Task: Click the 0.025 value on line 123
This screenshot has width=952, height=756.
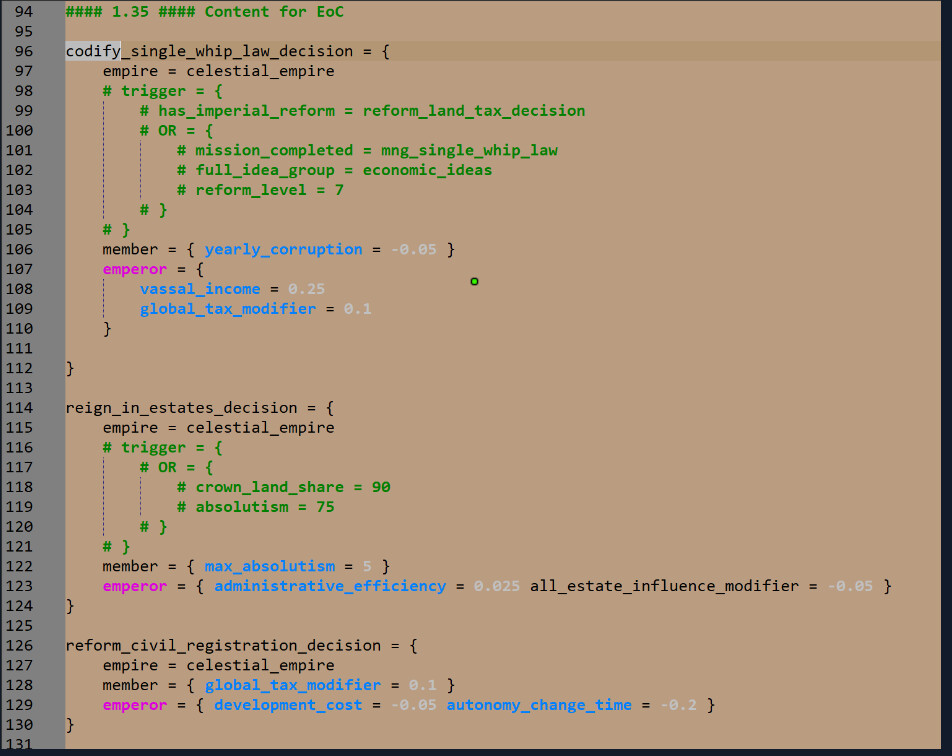Action: pos(497,587)
